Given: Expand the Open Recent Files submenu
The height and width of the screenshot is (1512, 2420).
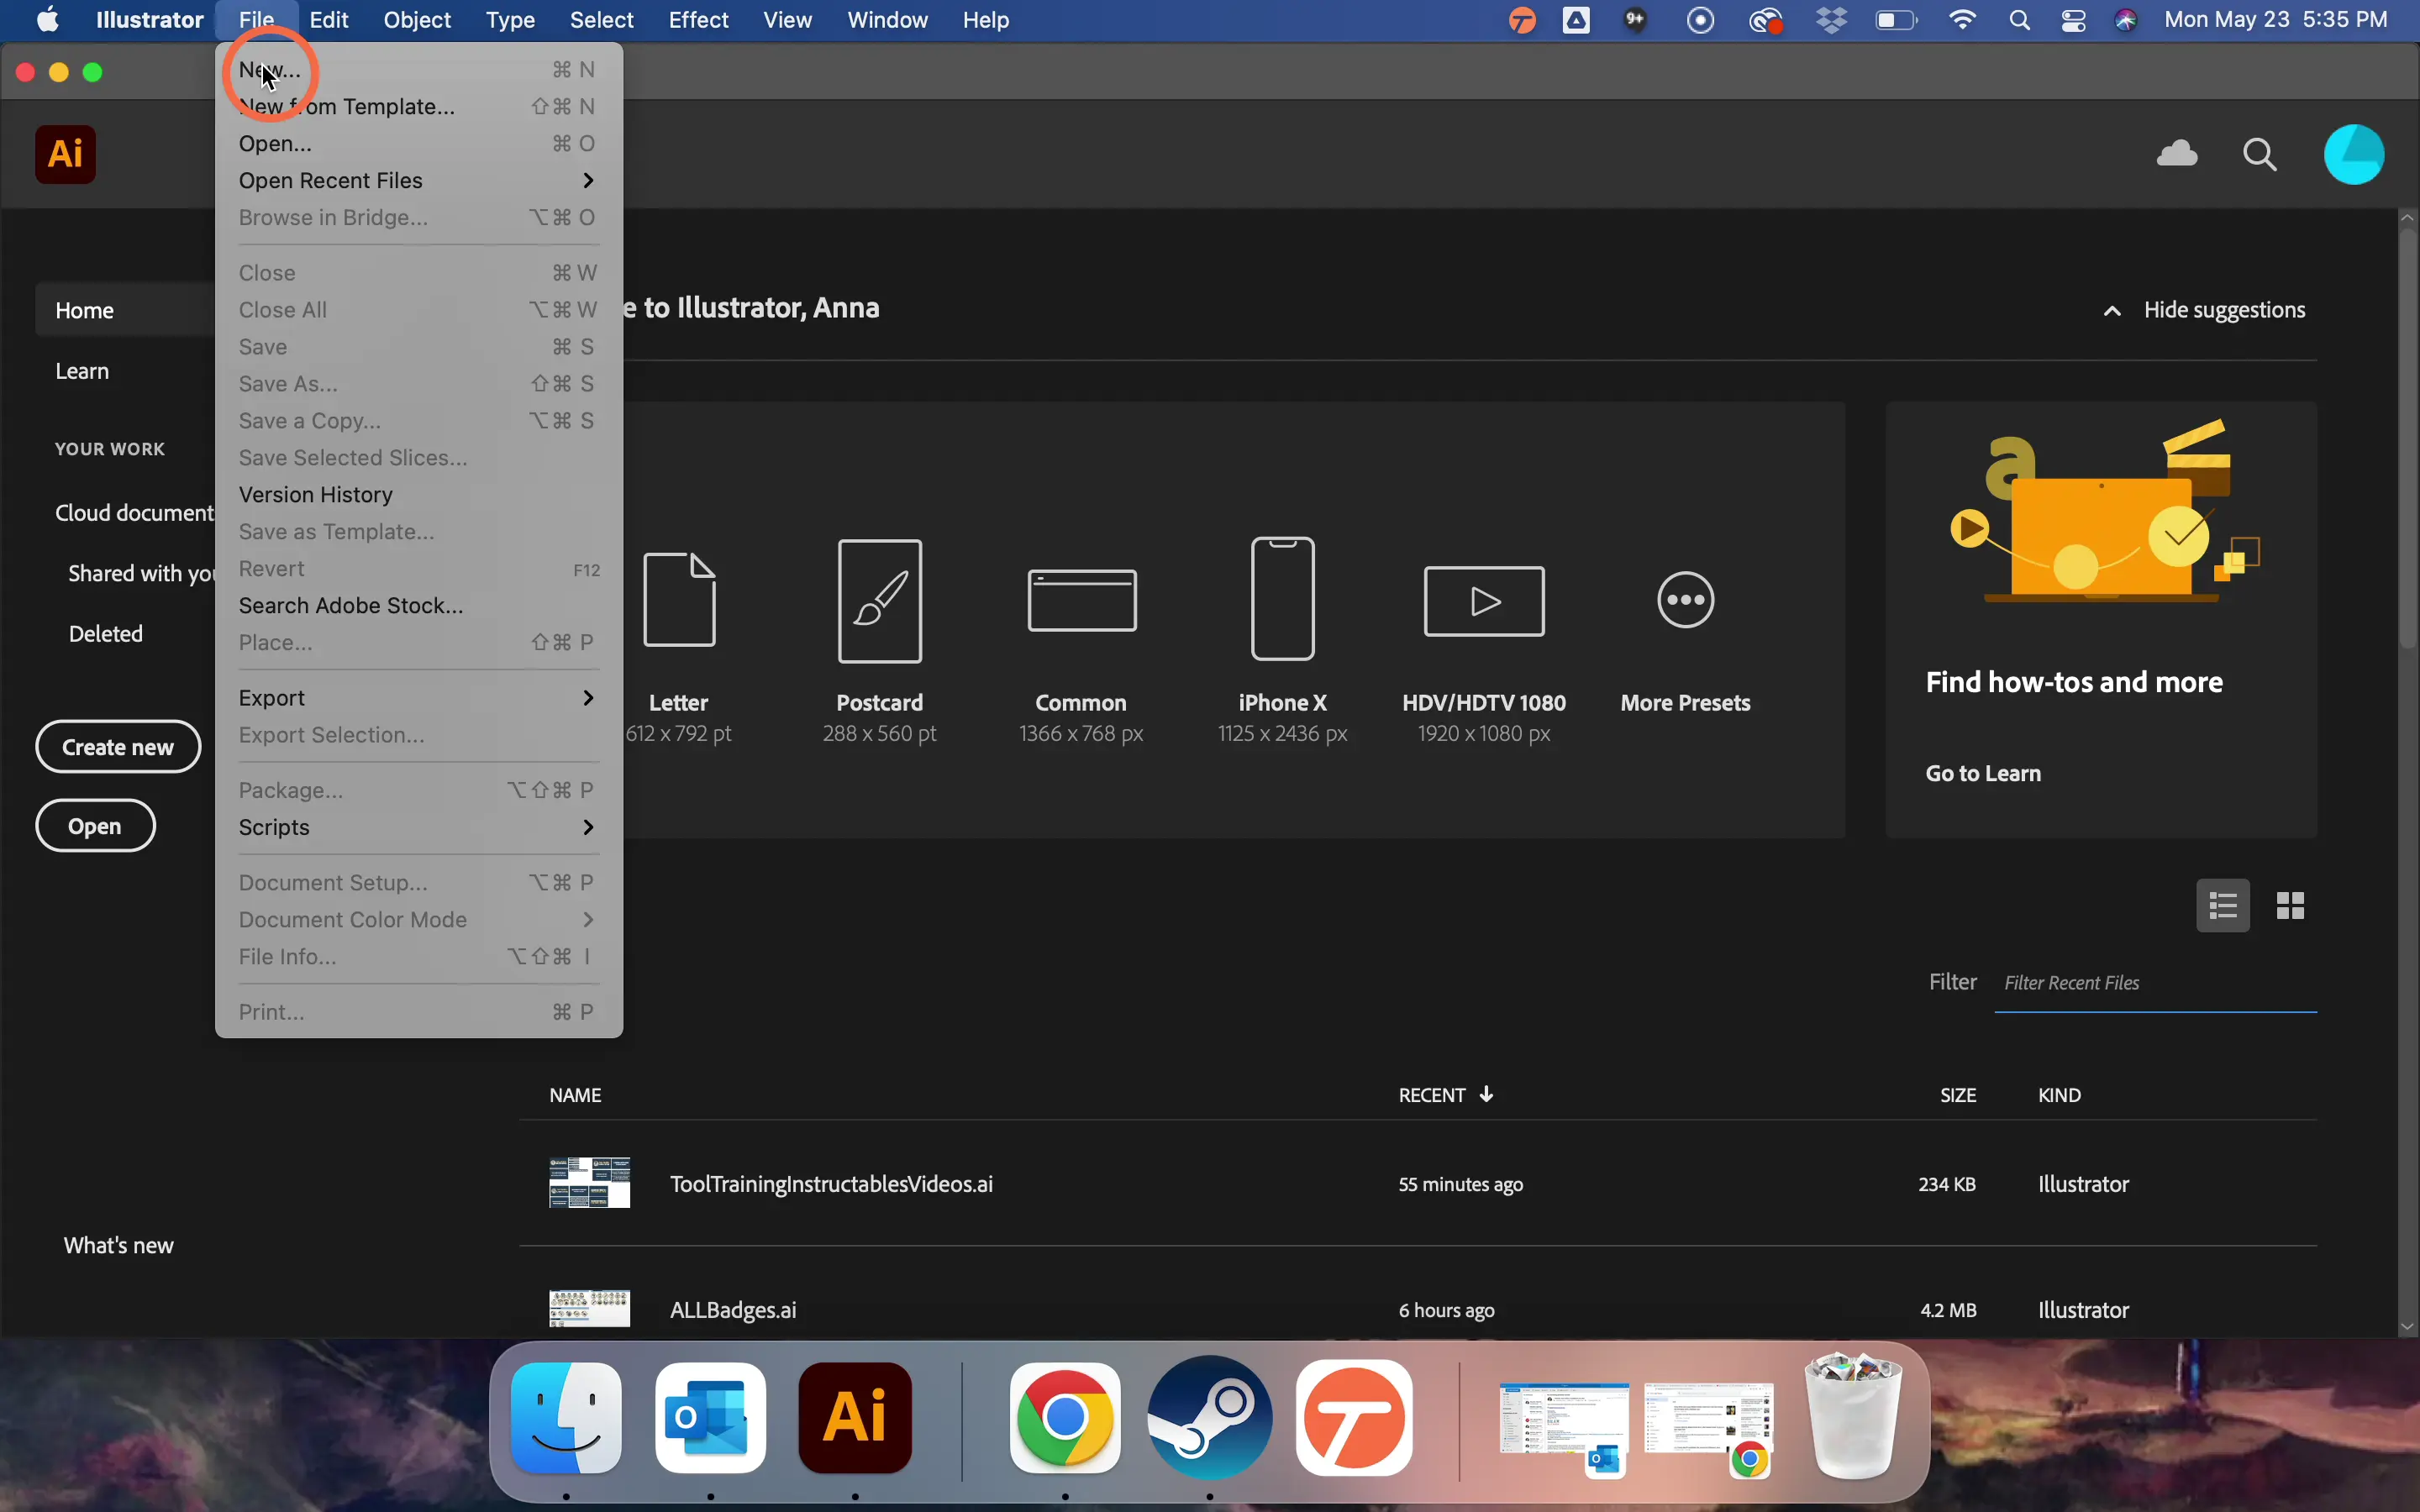Looking at the screenshot, I should pos(418,180).
